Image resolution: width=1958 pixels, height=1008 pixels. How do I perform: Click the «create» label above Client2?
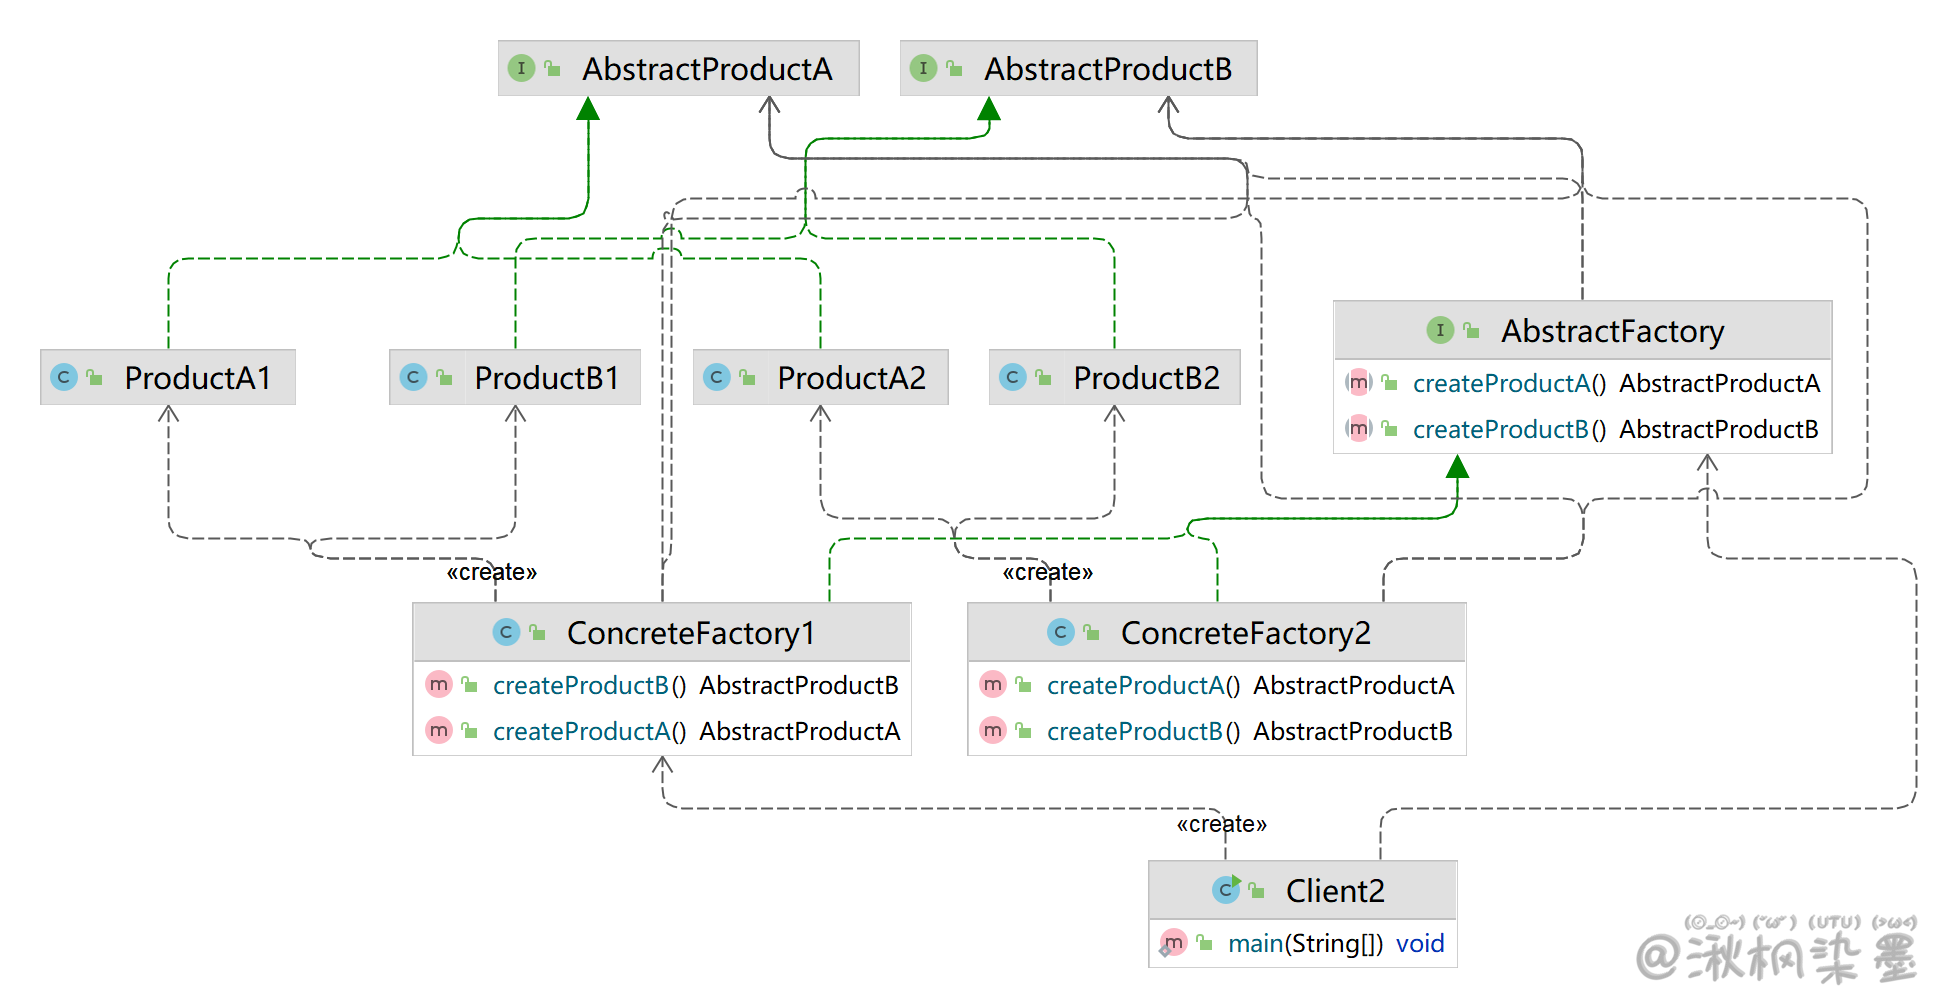1222,824
